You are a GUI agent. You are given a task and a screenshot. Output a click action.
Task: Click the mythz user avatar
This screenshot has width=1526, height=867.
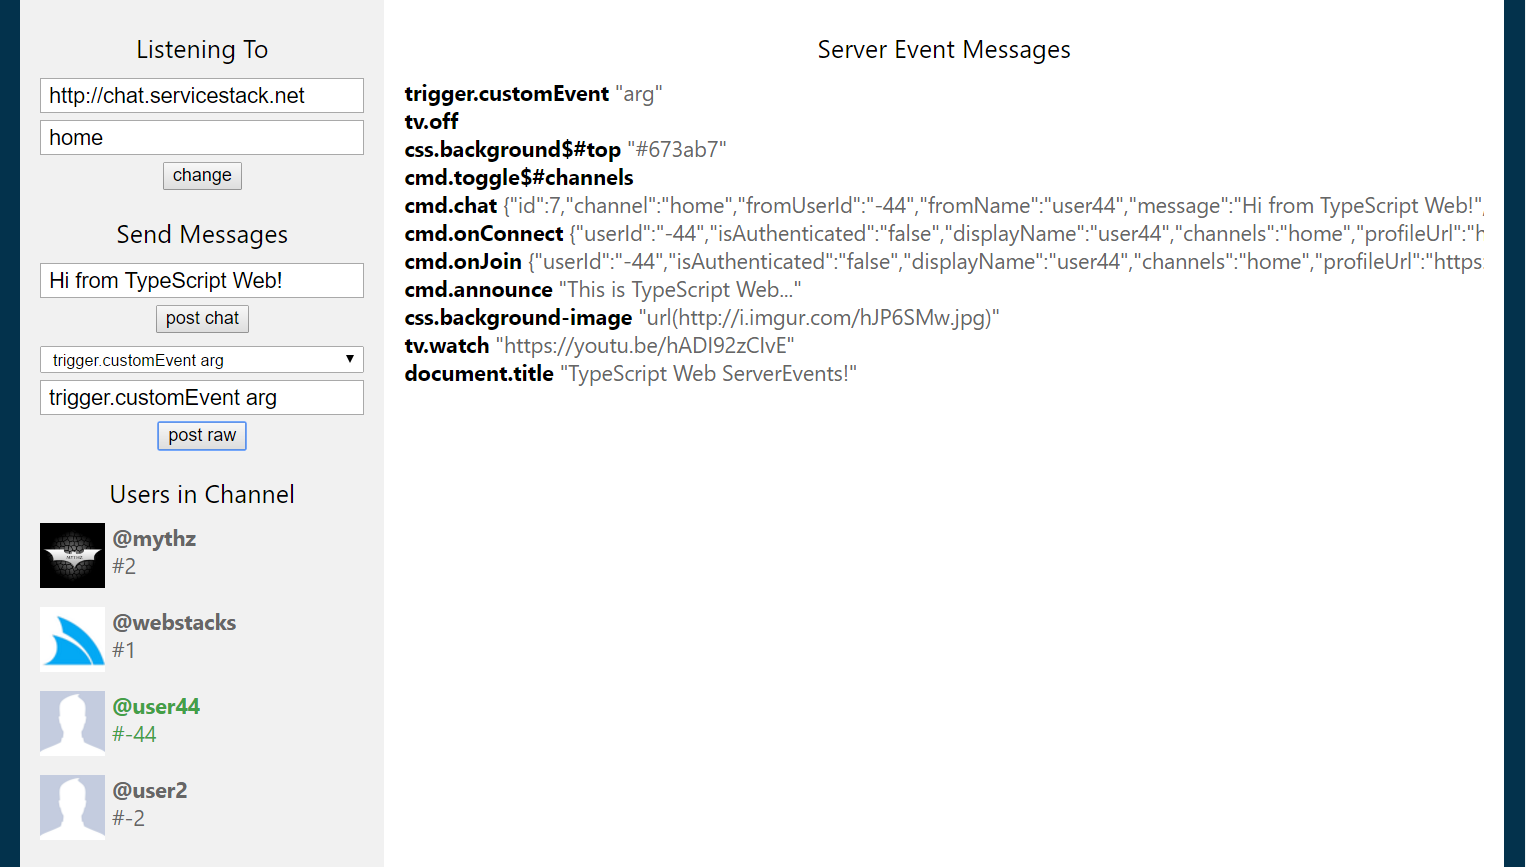tap(72, 555)
